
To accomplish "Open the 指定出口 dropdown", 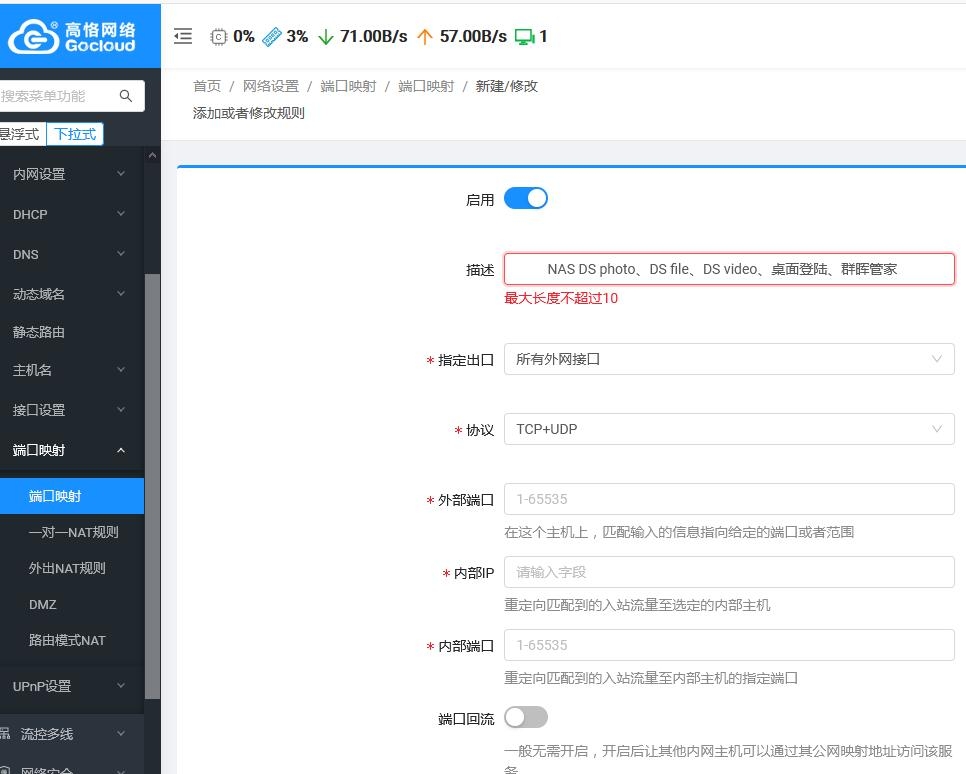I will pyautogui.click(x=728, y=359).
